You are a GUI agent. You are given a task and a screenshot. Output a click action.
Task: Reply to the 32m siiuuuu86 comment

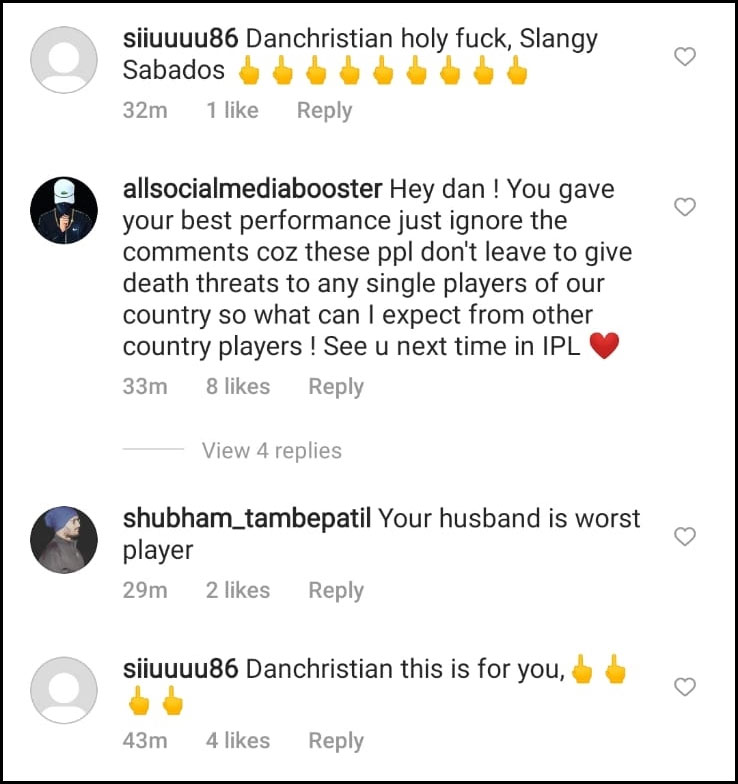324,110
